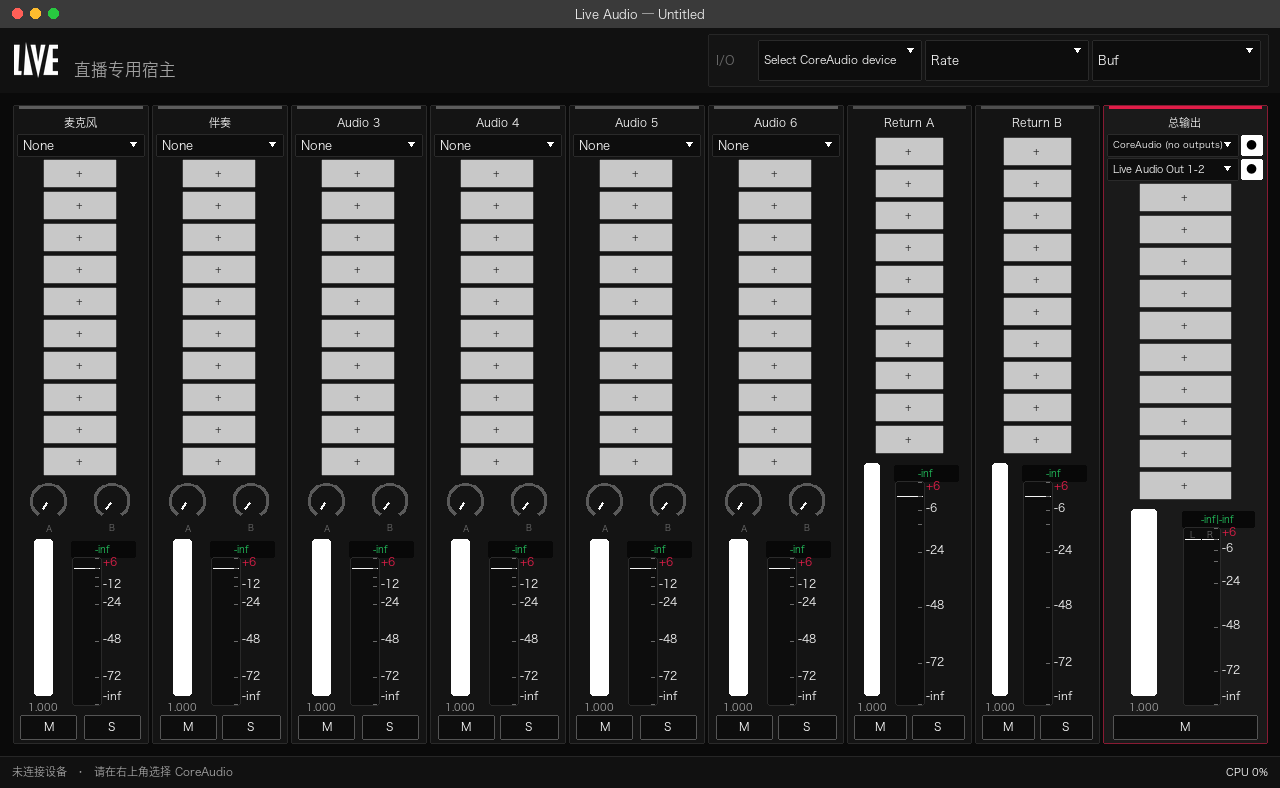Click the Audio 5 channel name
The image size is (1280, 788).
pos(636,123)
